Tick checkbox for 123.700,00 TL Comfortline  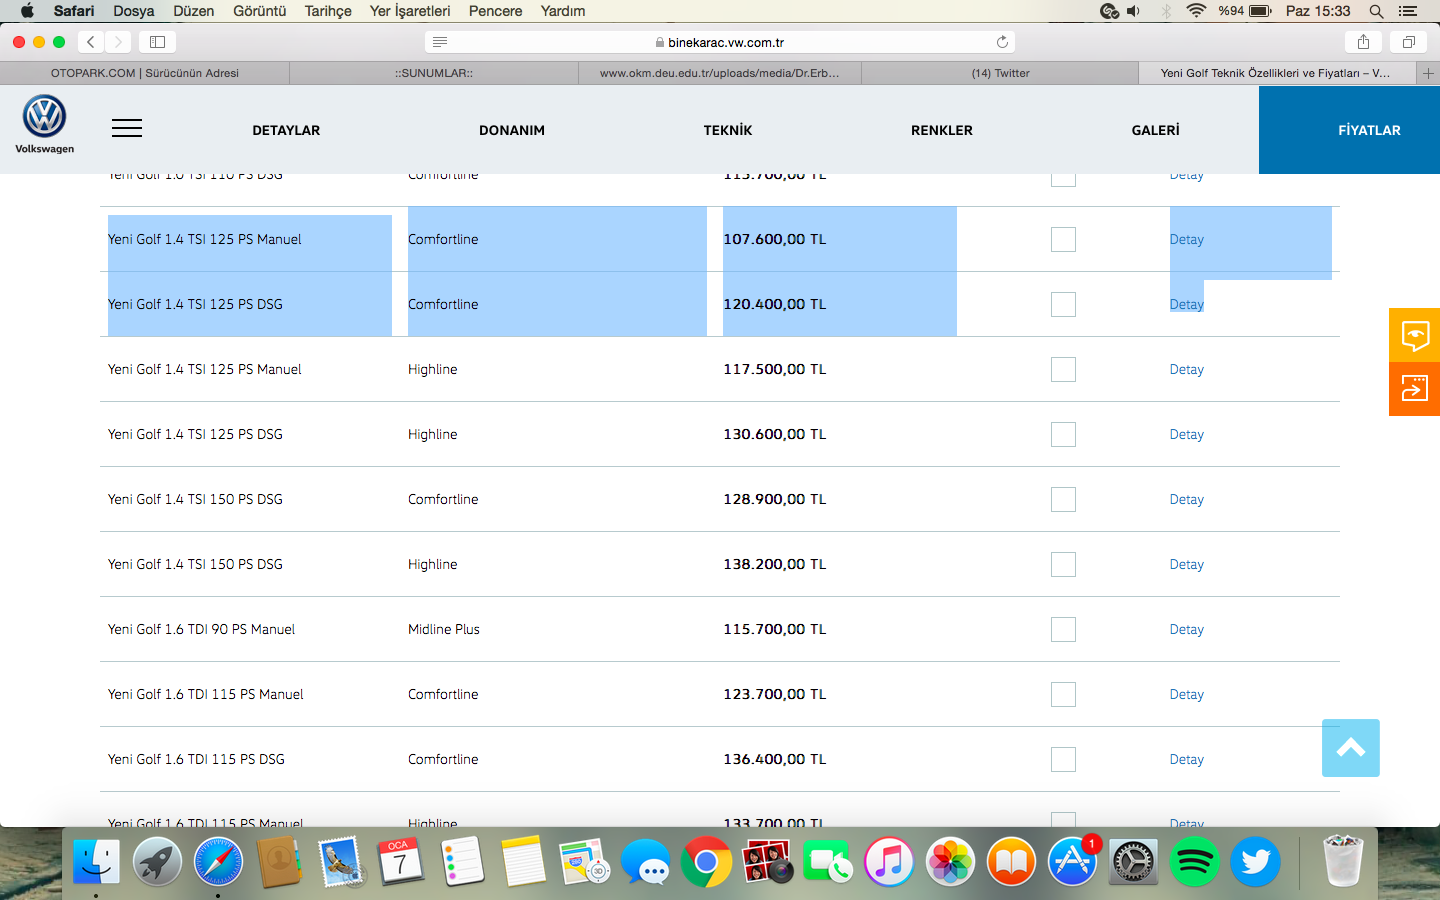(x=1063, y=694)
